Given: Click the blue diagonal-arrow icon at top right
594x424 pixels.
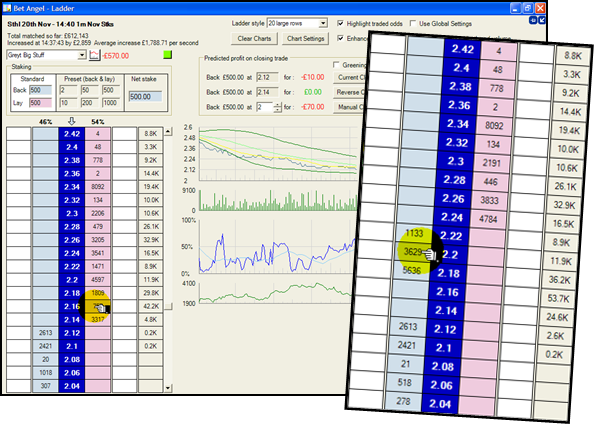Looking at the screenshot, I should 542,20.
